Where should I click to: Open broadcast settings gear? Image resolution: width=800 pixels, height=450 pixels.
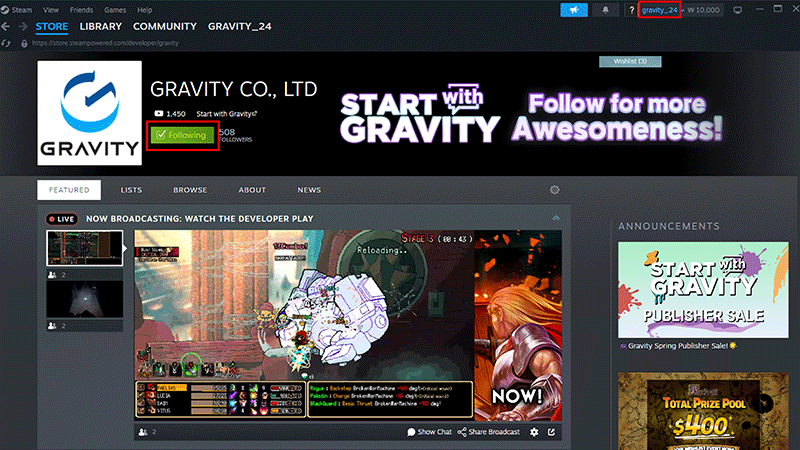[x=534, y=432]
